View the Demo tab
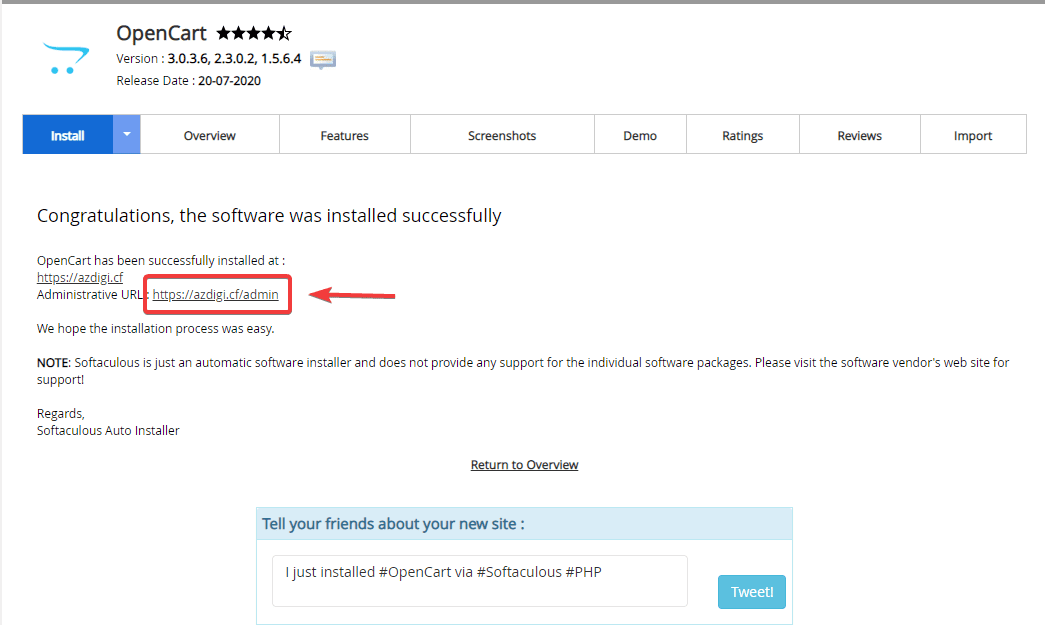1045x625 pixels. pos(640,135)
